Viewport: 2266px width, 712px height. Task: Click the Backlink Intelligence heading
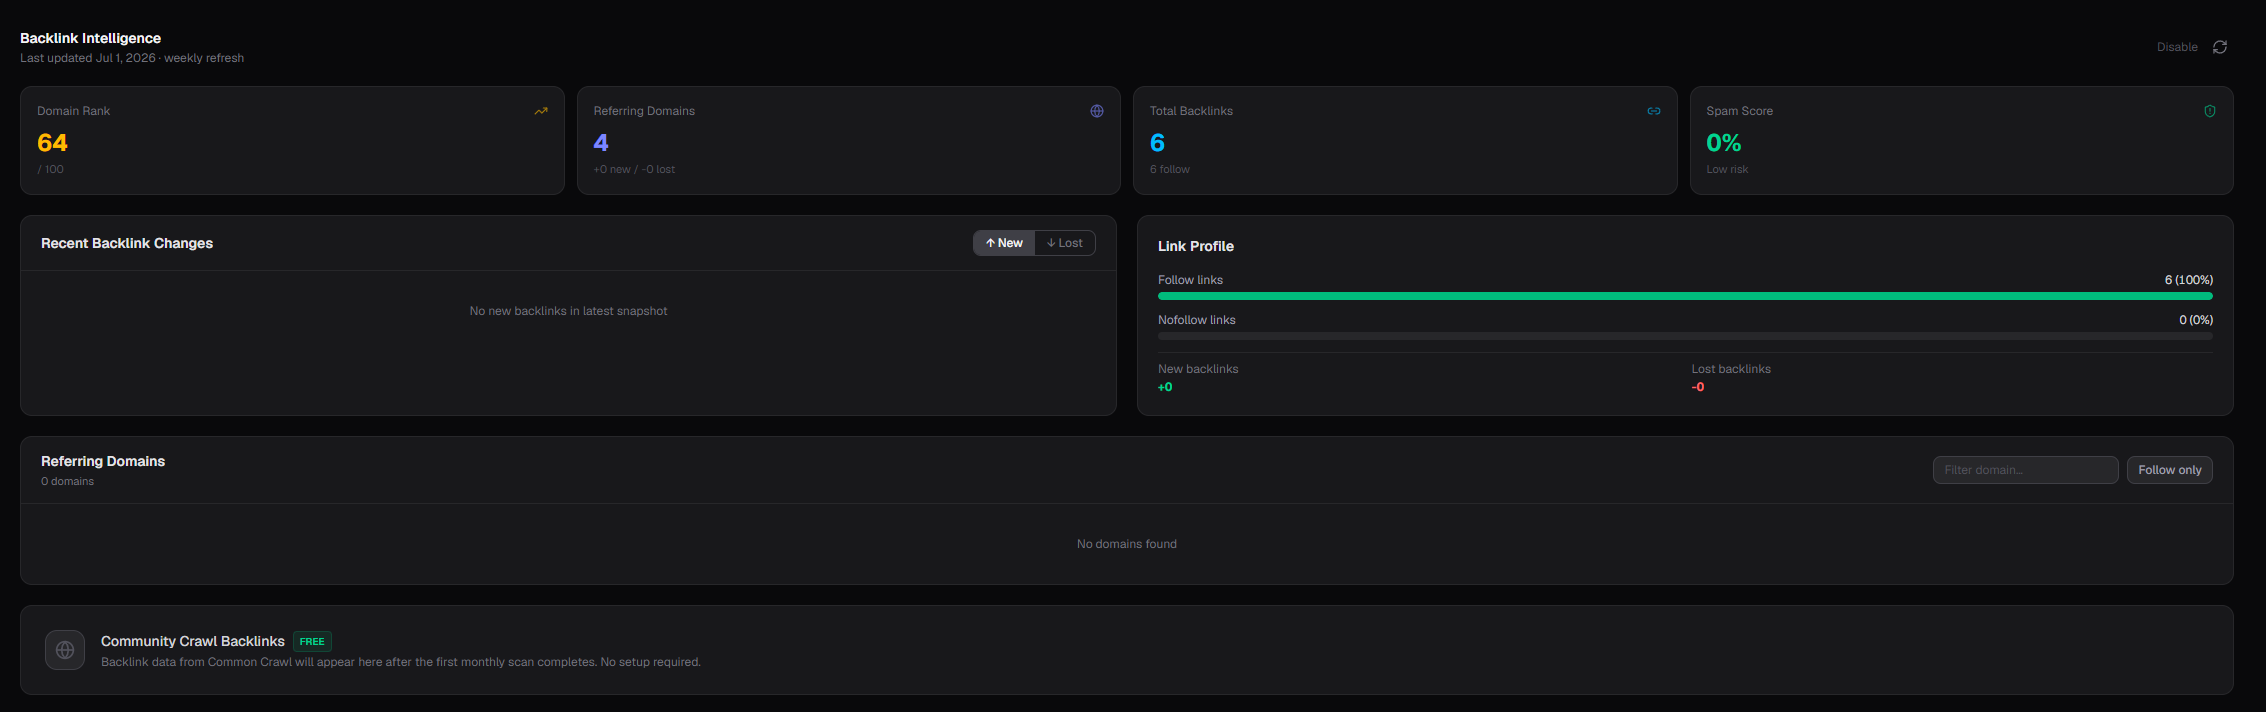click(90, 38)
